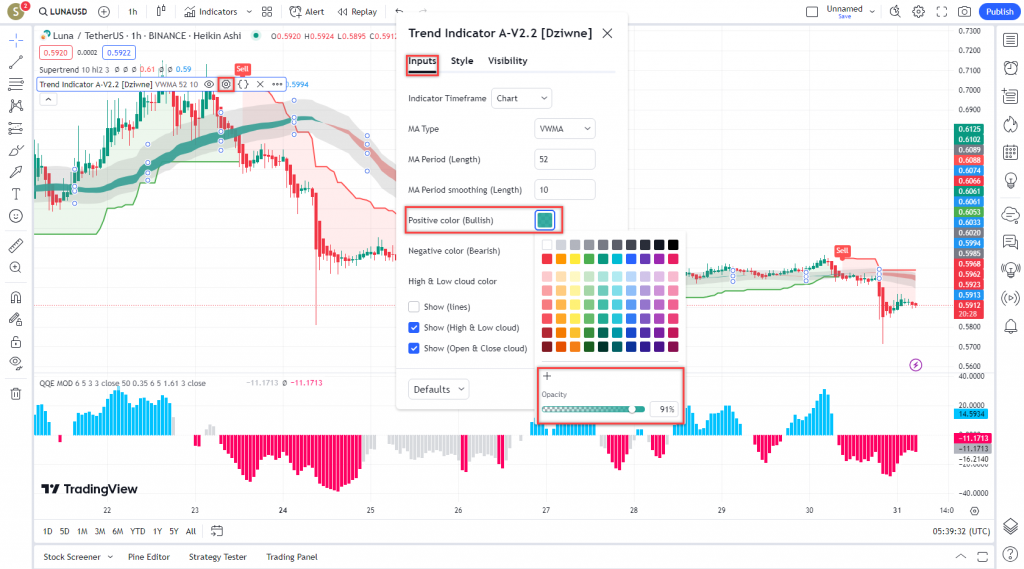Viewport: 1024px width, 569px height.
Task: Switch to the Inputs tab
Action: coord(422,61)
